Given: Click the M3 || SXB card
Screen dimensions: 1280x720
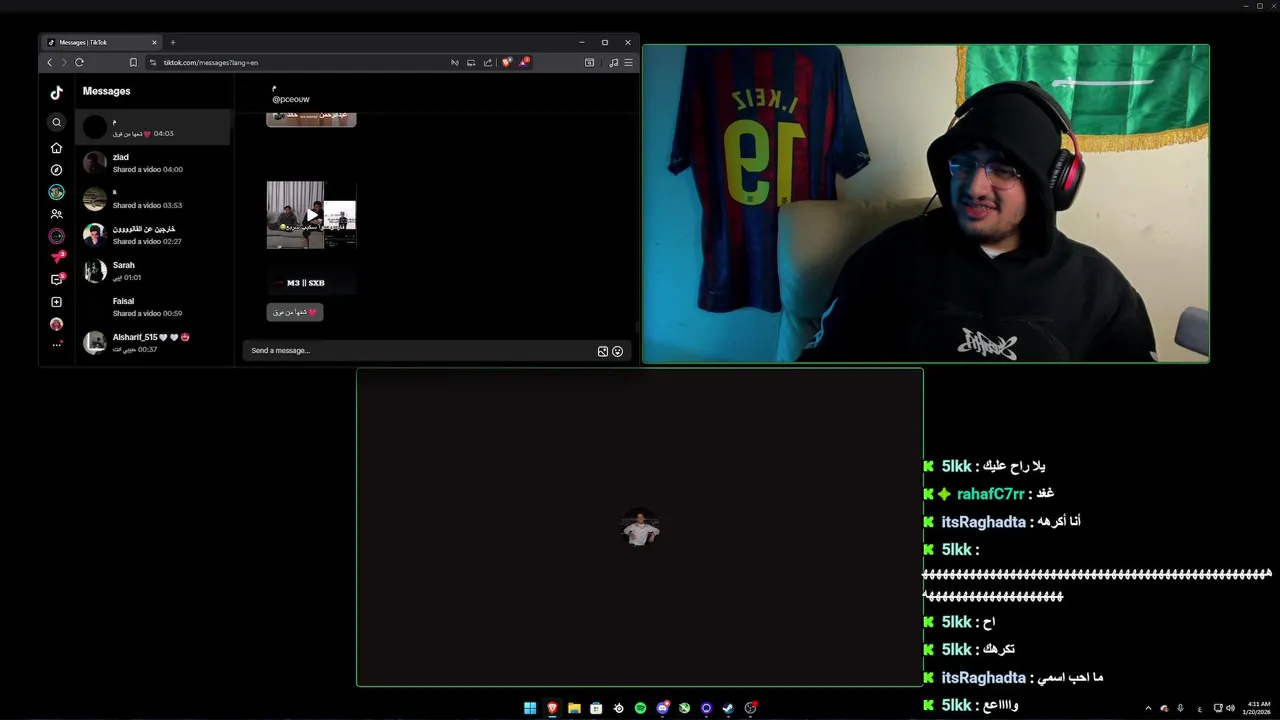Looking at the screenshot, I should (x=311, y=283).
